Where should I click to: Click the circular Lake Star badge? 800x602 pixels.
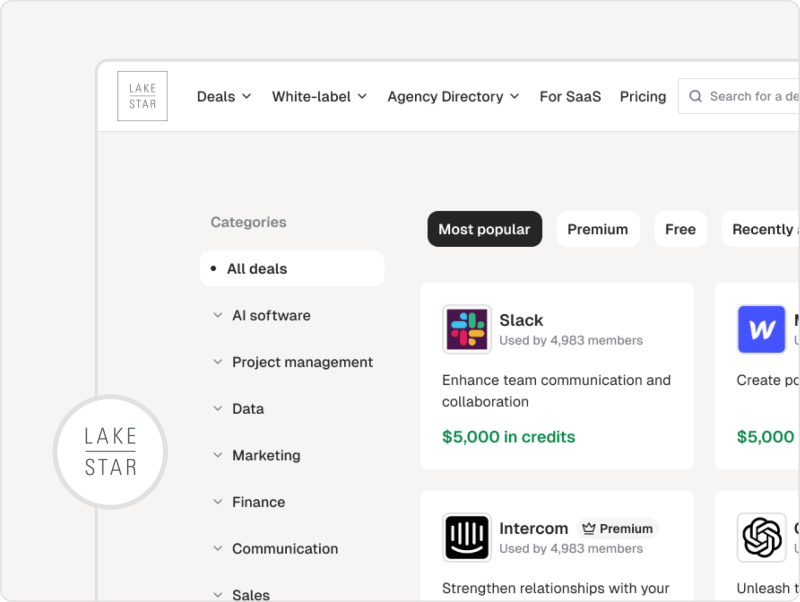[110, 452]
